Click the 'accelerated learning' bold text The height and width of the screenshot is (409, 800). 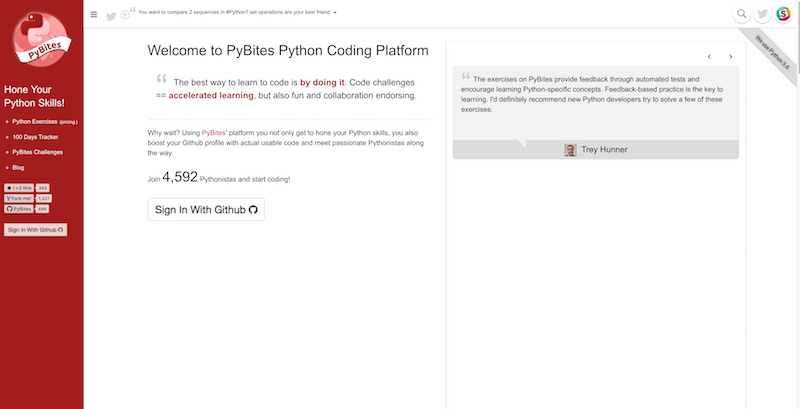[211, 95]
